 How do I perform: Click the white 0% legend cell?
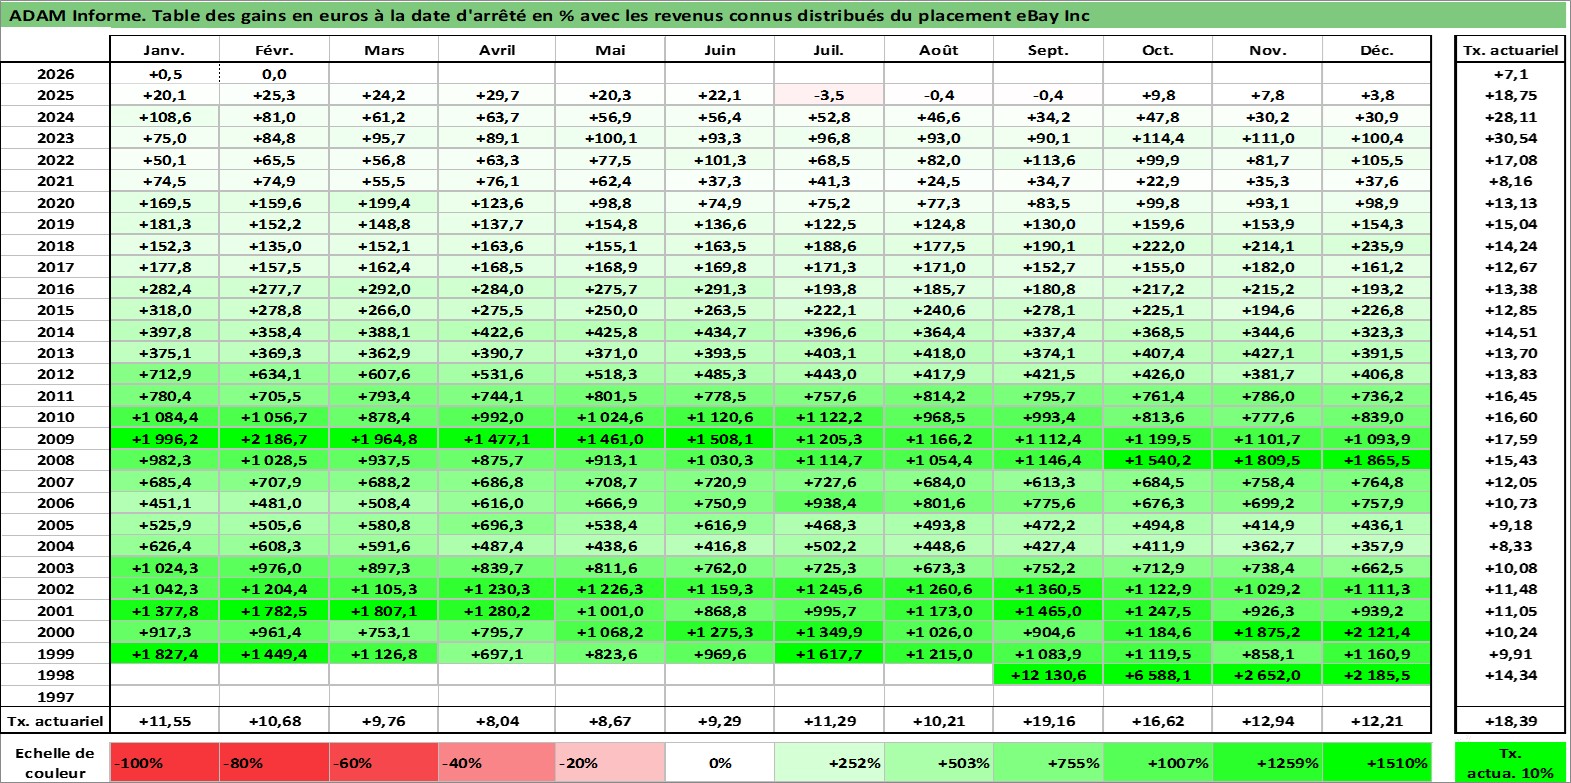(720, 762)
